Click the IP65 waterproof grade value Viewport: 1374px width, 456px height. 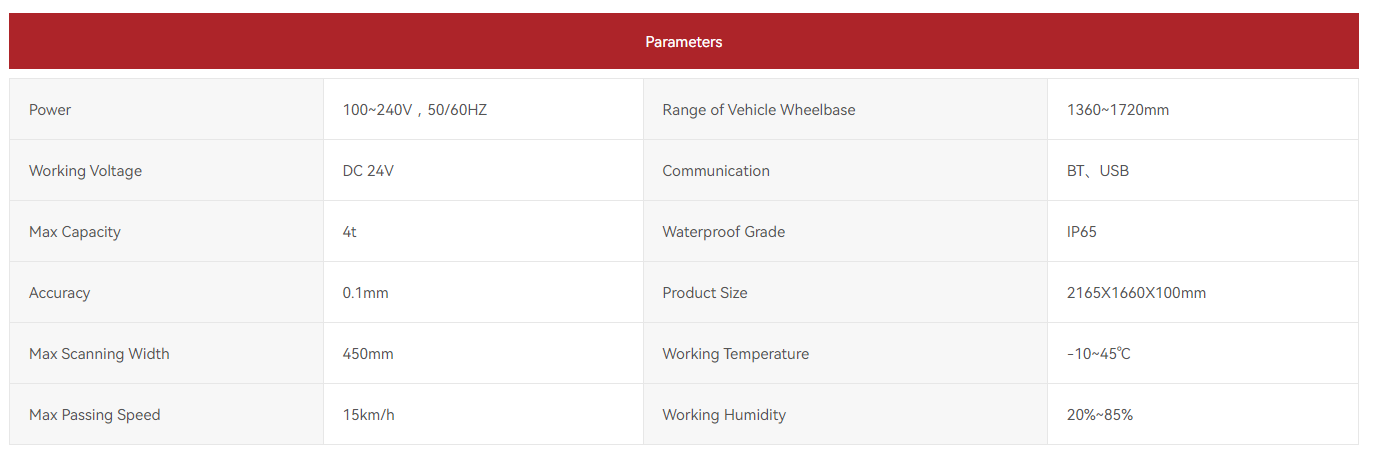1082,232
